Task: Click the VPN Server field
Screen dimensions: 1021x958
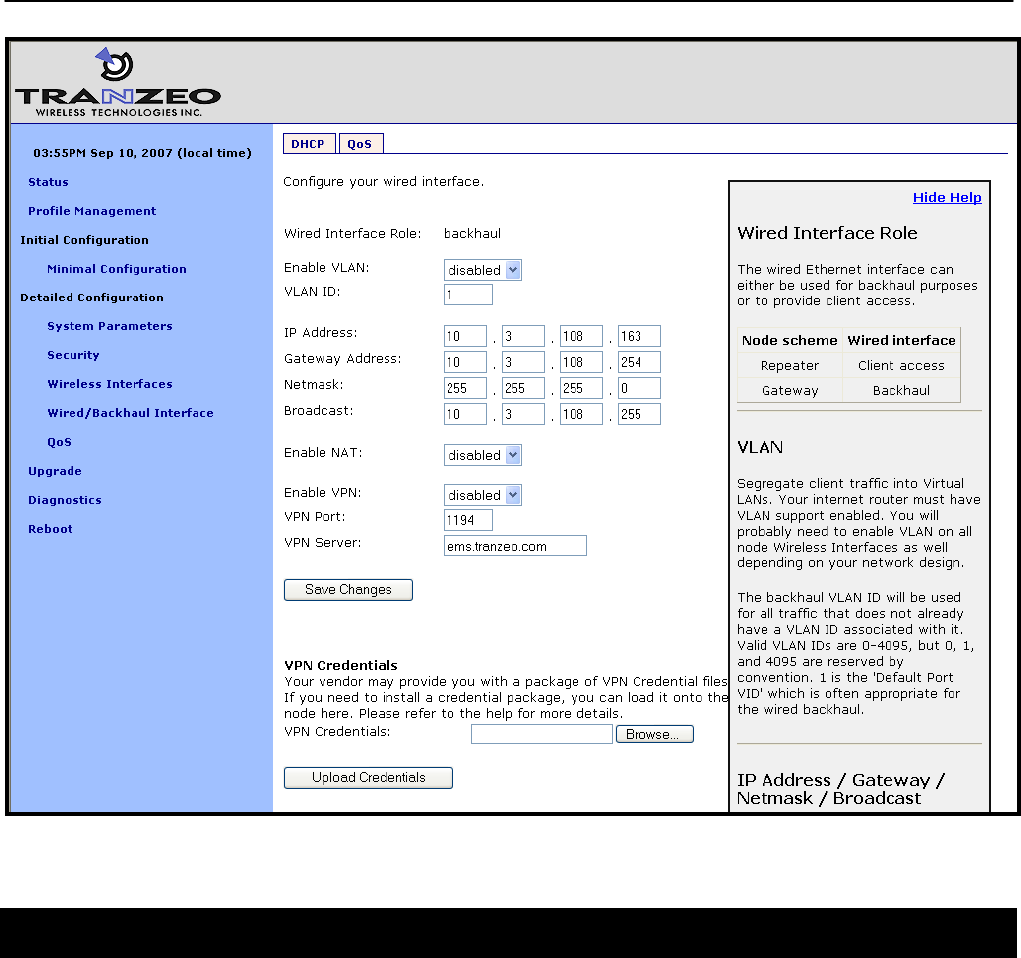Action: coord(515,546)
